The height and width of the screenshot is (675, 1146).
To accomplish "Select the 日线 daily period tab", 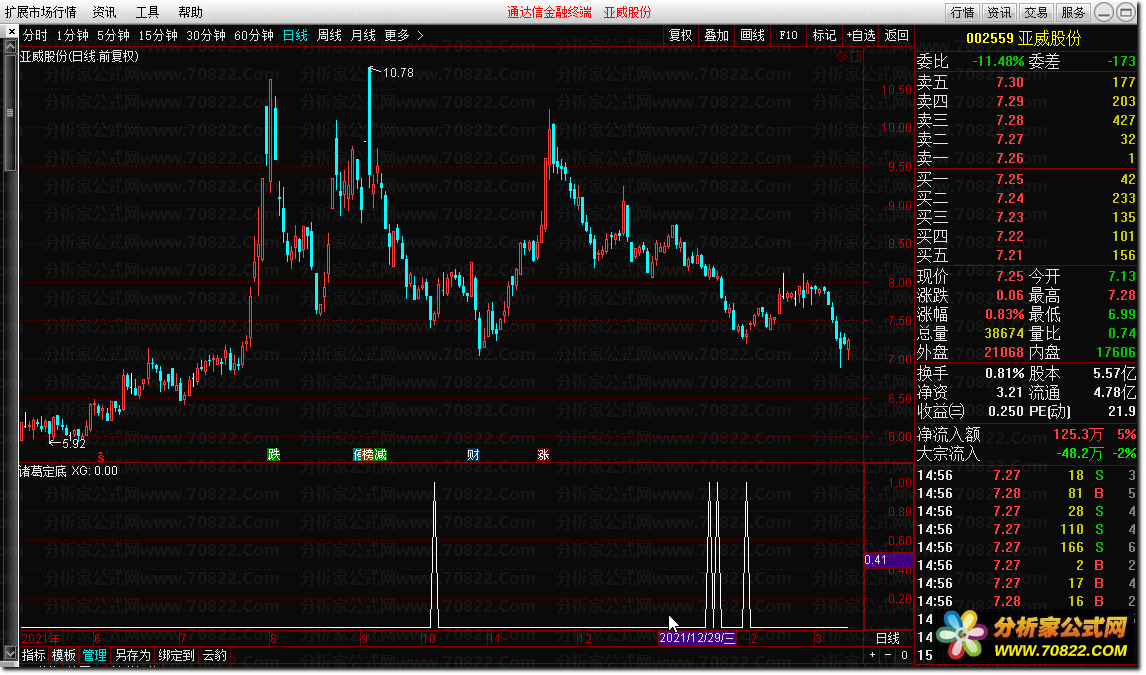I will point(295,35).
